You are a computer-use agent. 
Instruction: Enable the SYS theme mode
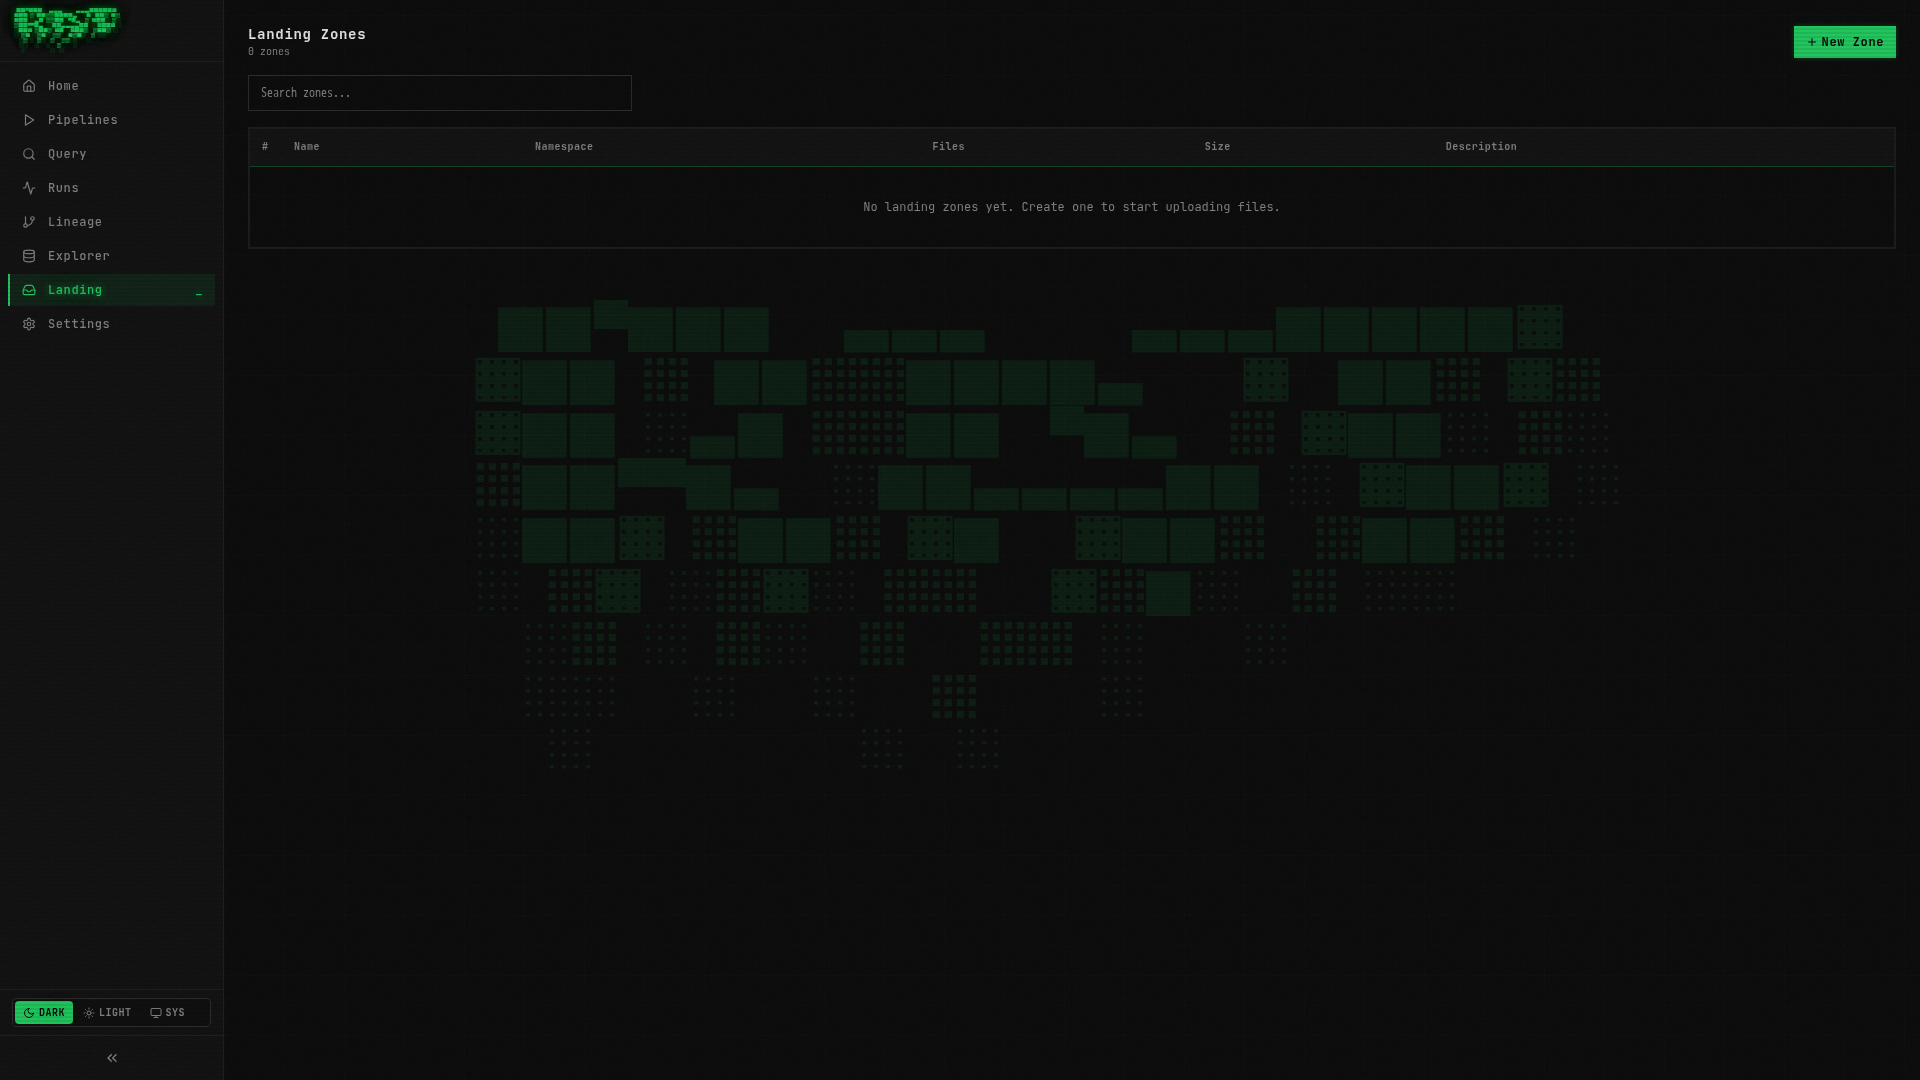[x=167, y=1012]
